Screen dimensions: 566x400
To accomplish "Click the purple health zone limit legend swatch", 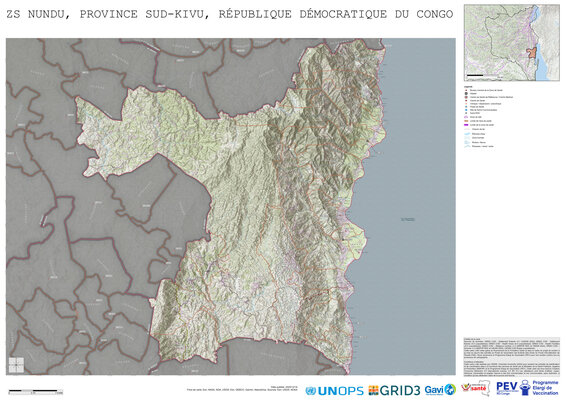I will coord(466,125).
